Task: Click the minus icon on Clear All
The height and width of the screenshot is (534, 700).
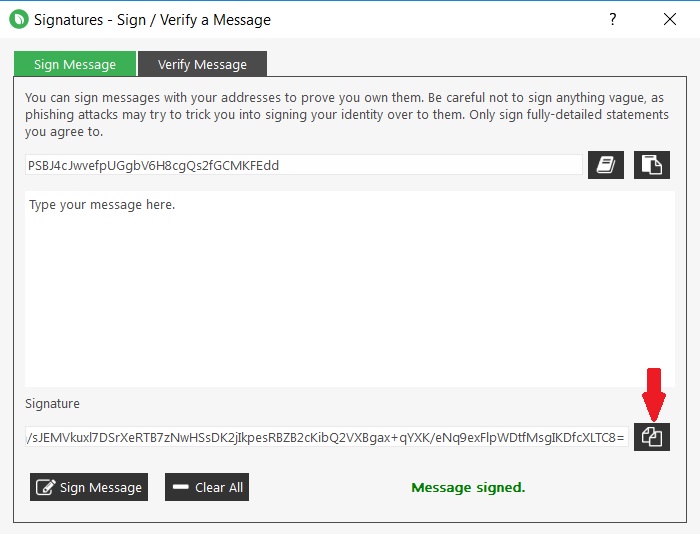Action: pyautogui.click(x=181, y=488)
